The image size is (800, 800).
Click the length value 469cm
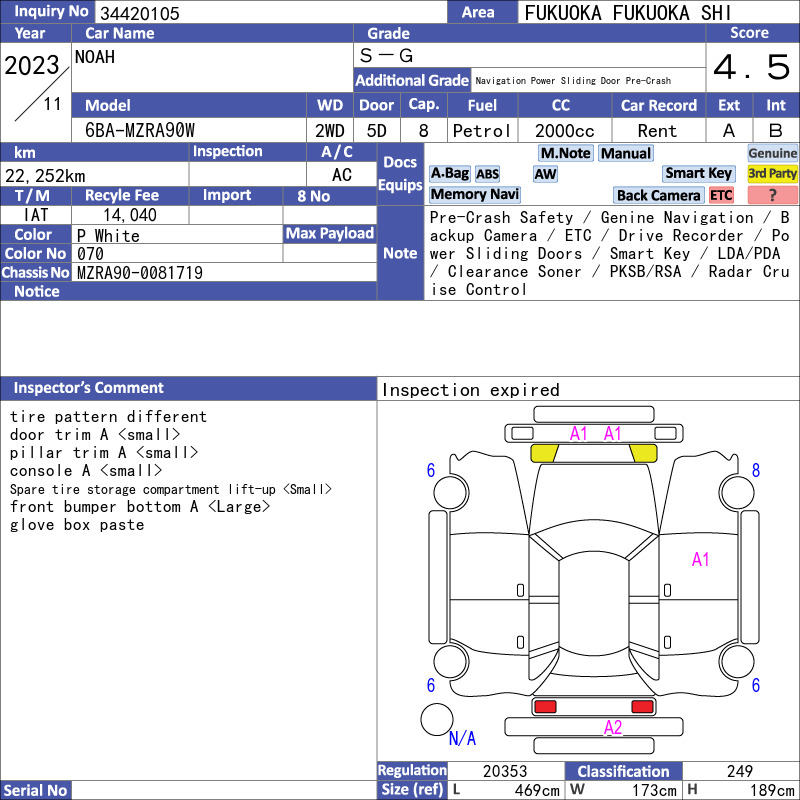click(x=537, y=790)
